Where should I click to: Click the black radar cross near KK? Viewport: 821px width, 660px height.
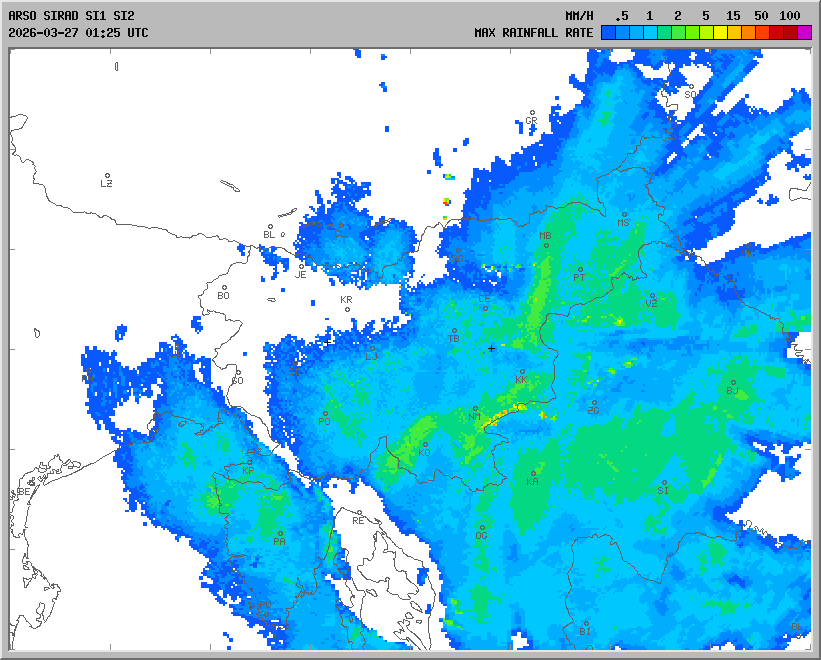point(491,348)
